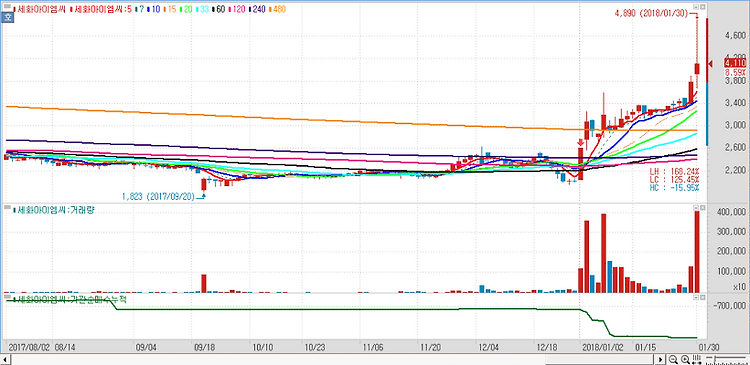Click the current price tag 4,110
The height and width of the screenshot is (365, 750).
734,63
